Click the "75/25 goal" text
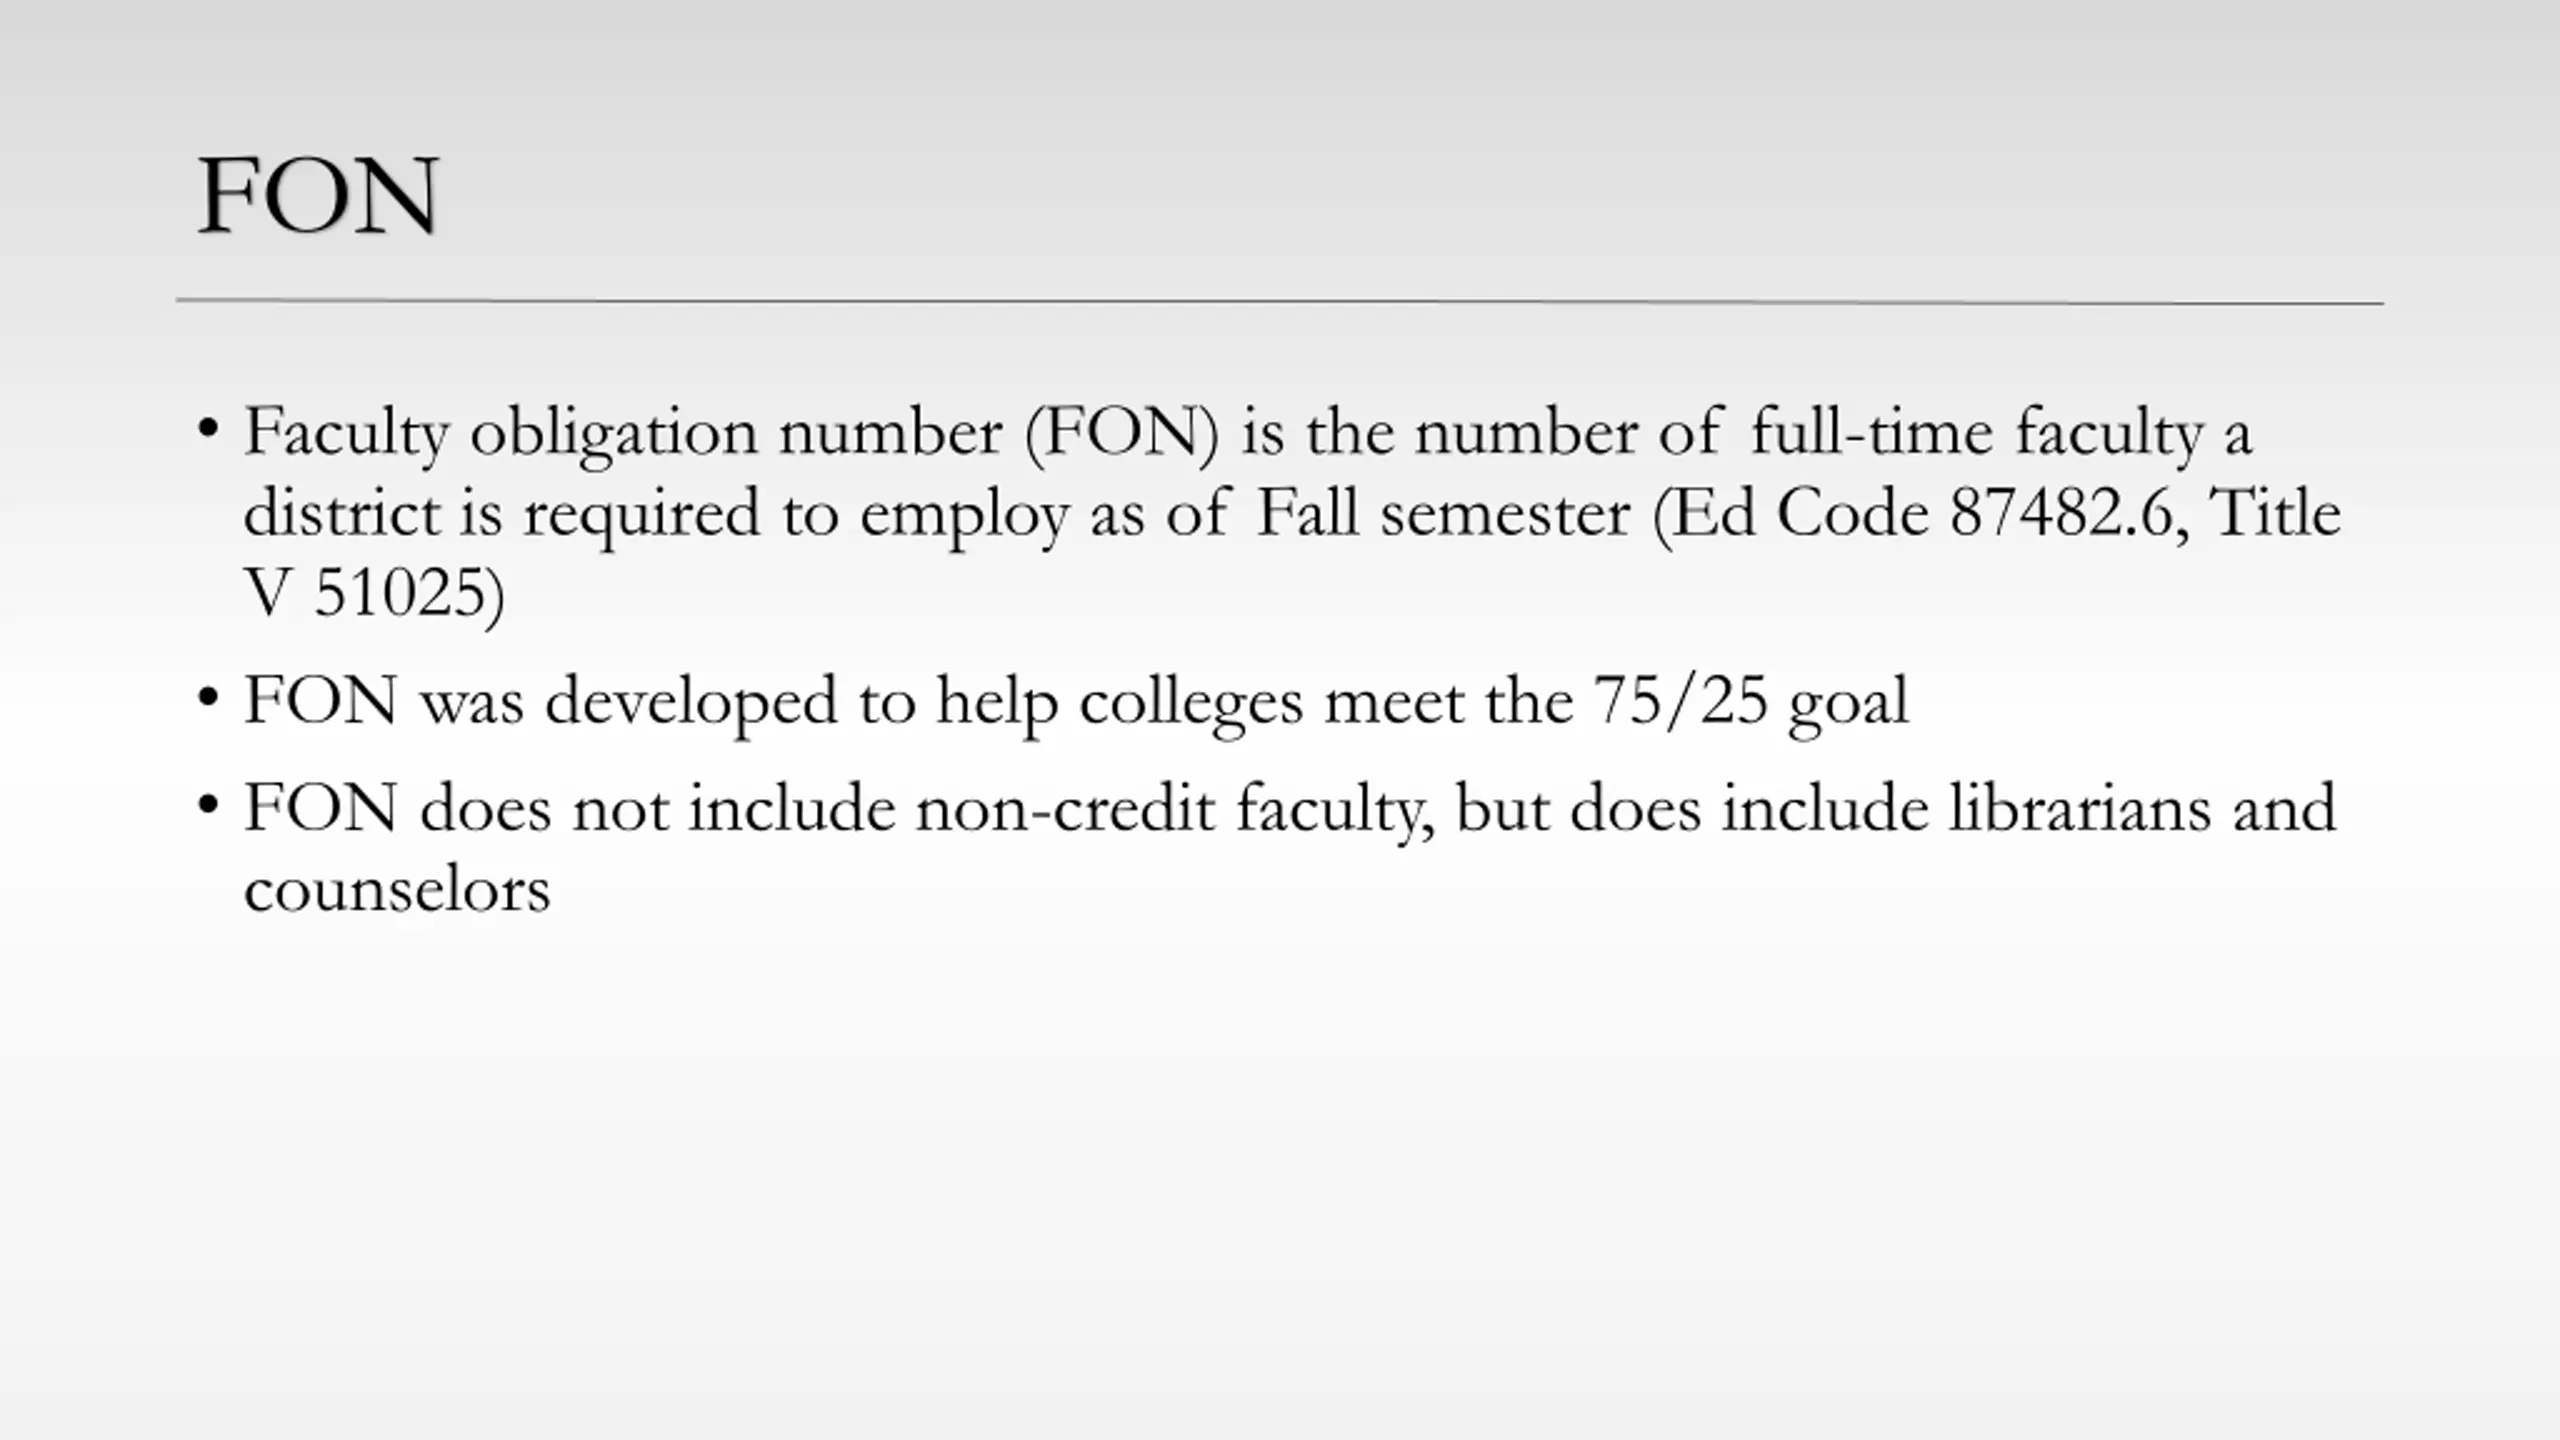 click(1750, 703)
